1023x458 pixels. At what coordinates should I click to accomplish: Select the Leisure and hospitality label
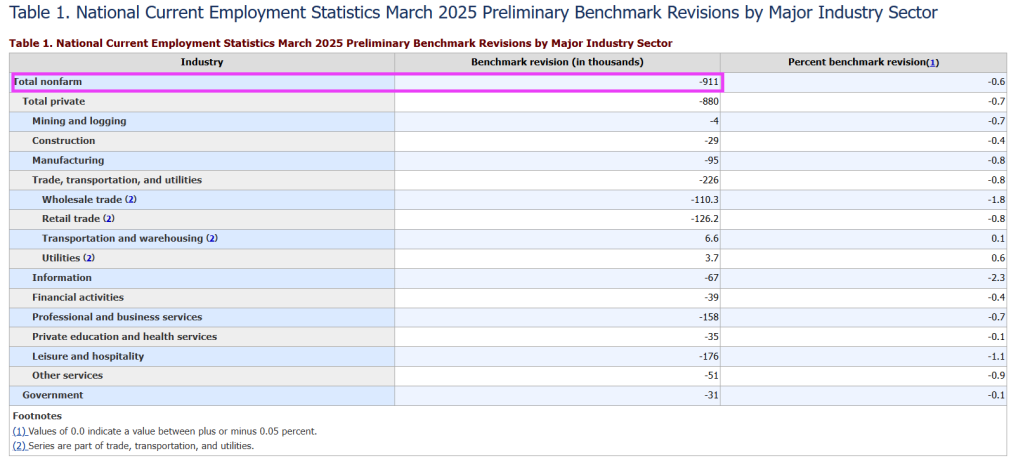click(x=88, y=356)
